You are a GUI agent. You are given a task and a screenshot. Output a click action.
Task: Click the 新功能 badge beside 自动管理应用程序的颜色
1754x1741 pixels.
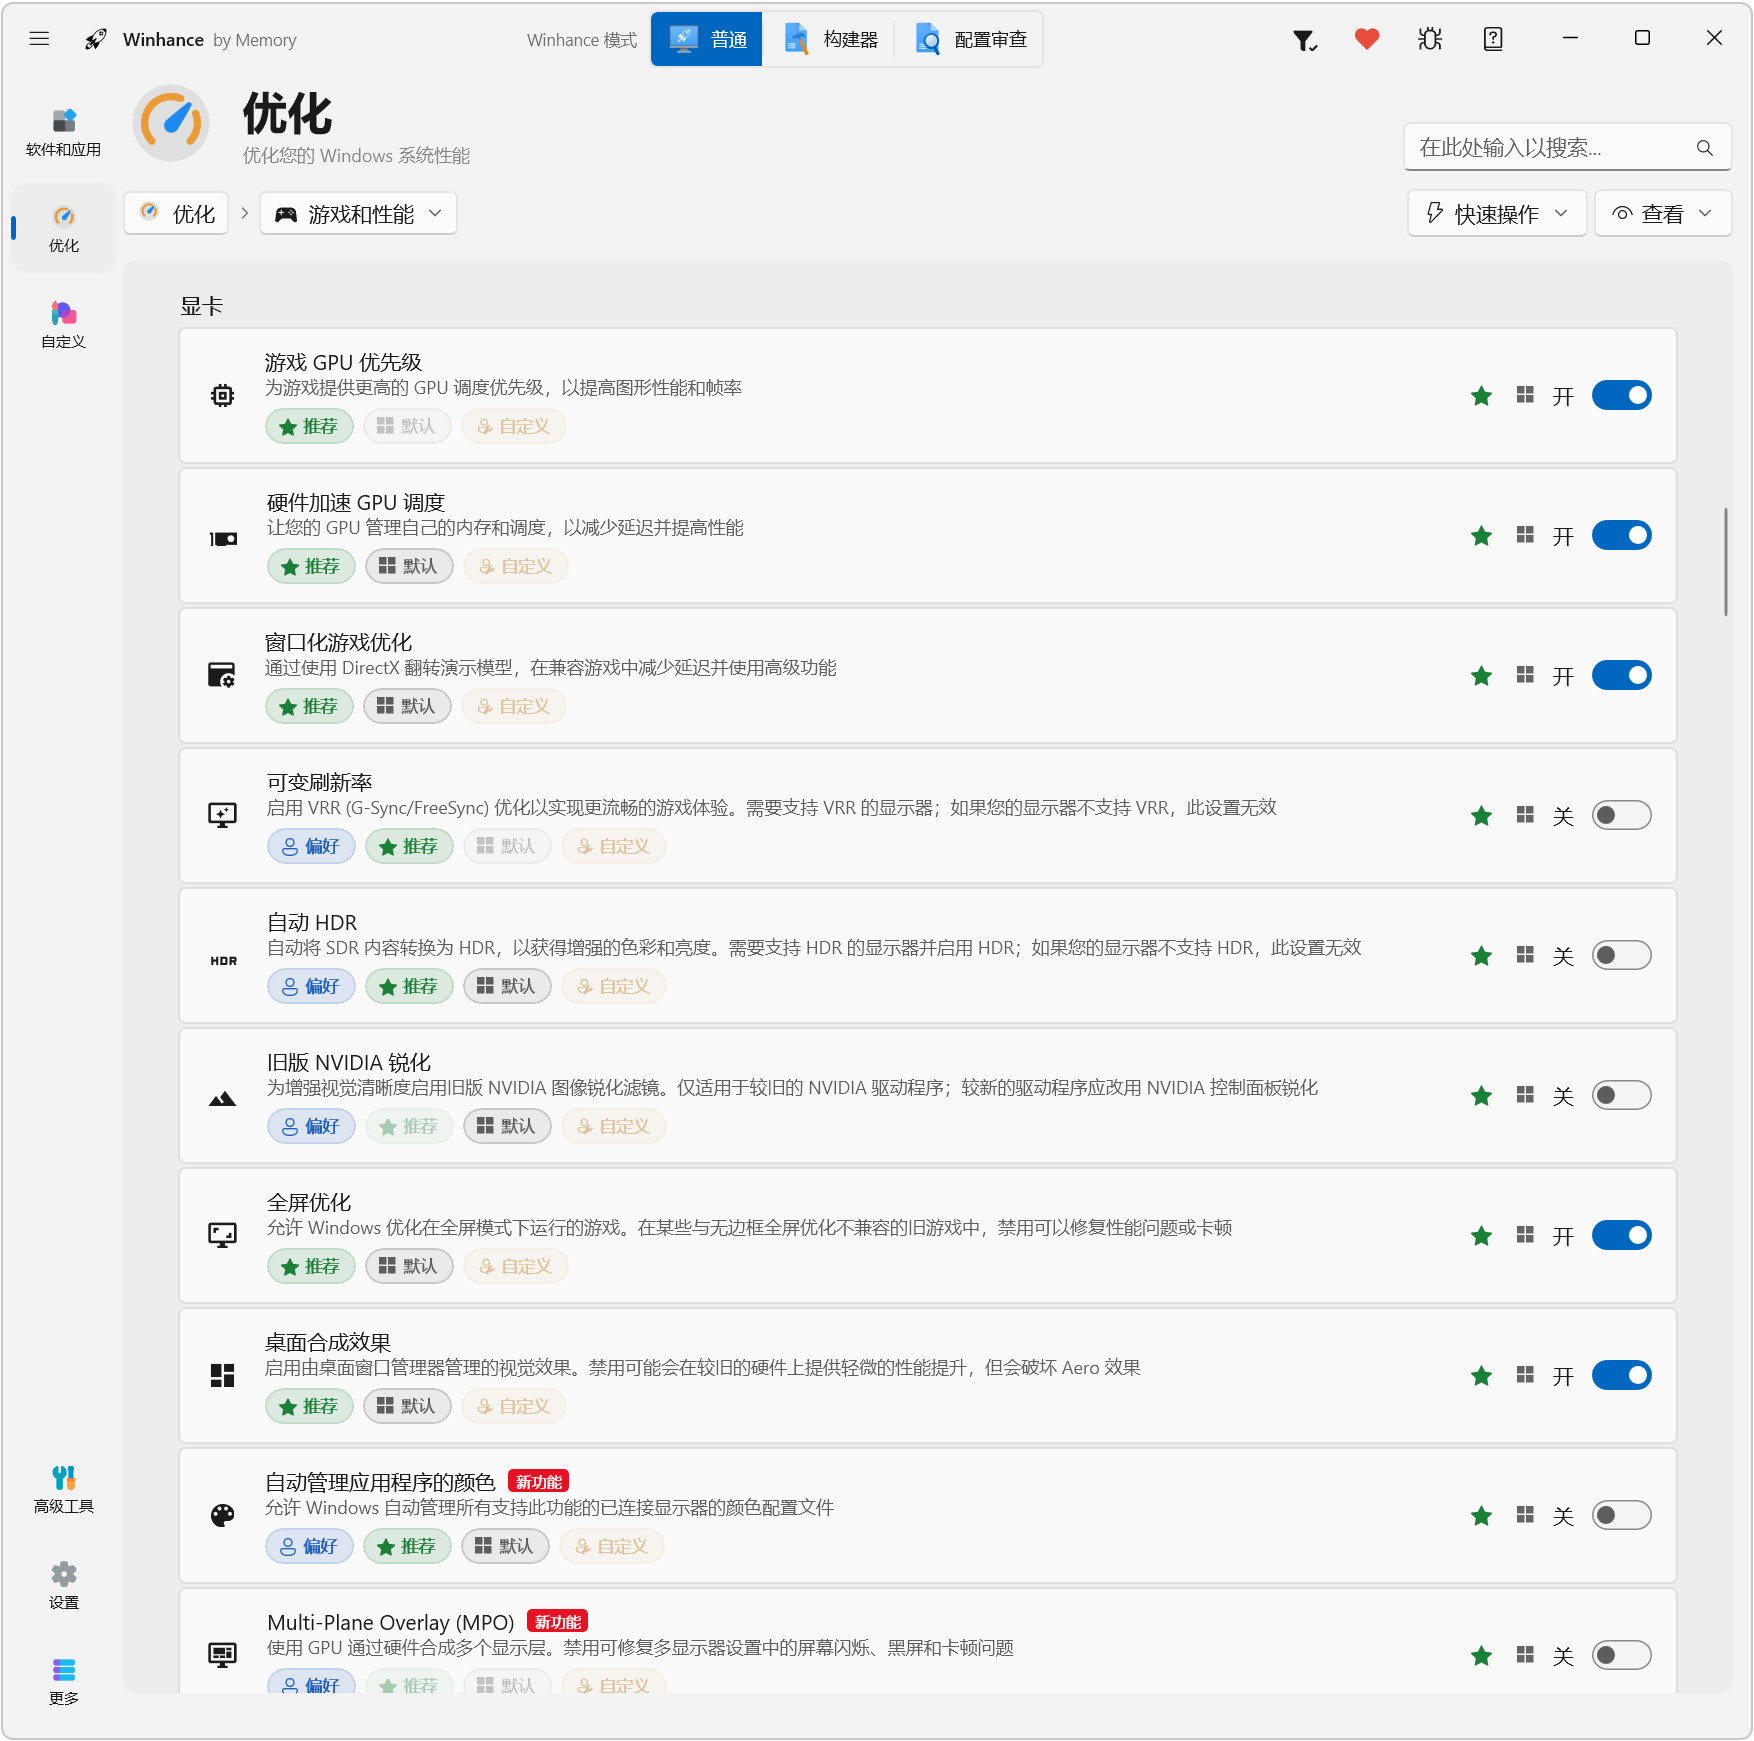click(538, 1481)
